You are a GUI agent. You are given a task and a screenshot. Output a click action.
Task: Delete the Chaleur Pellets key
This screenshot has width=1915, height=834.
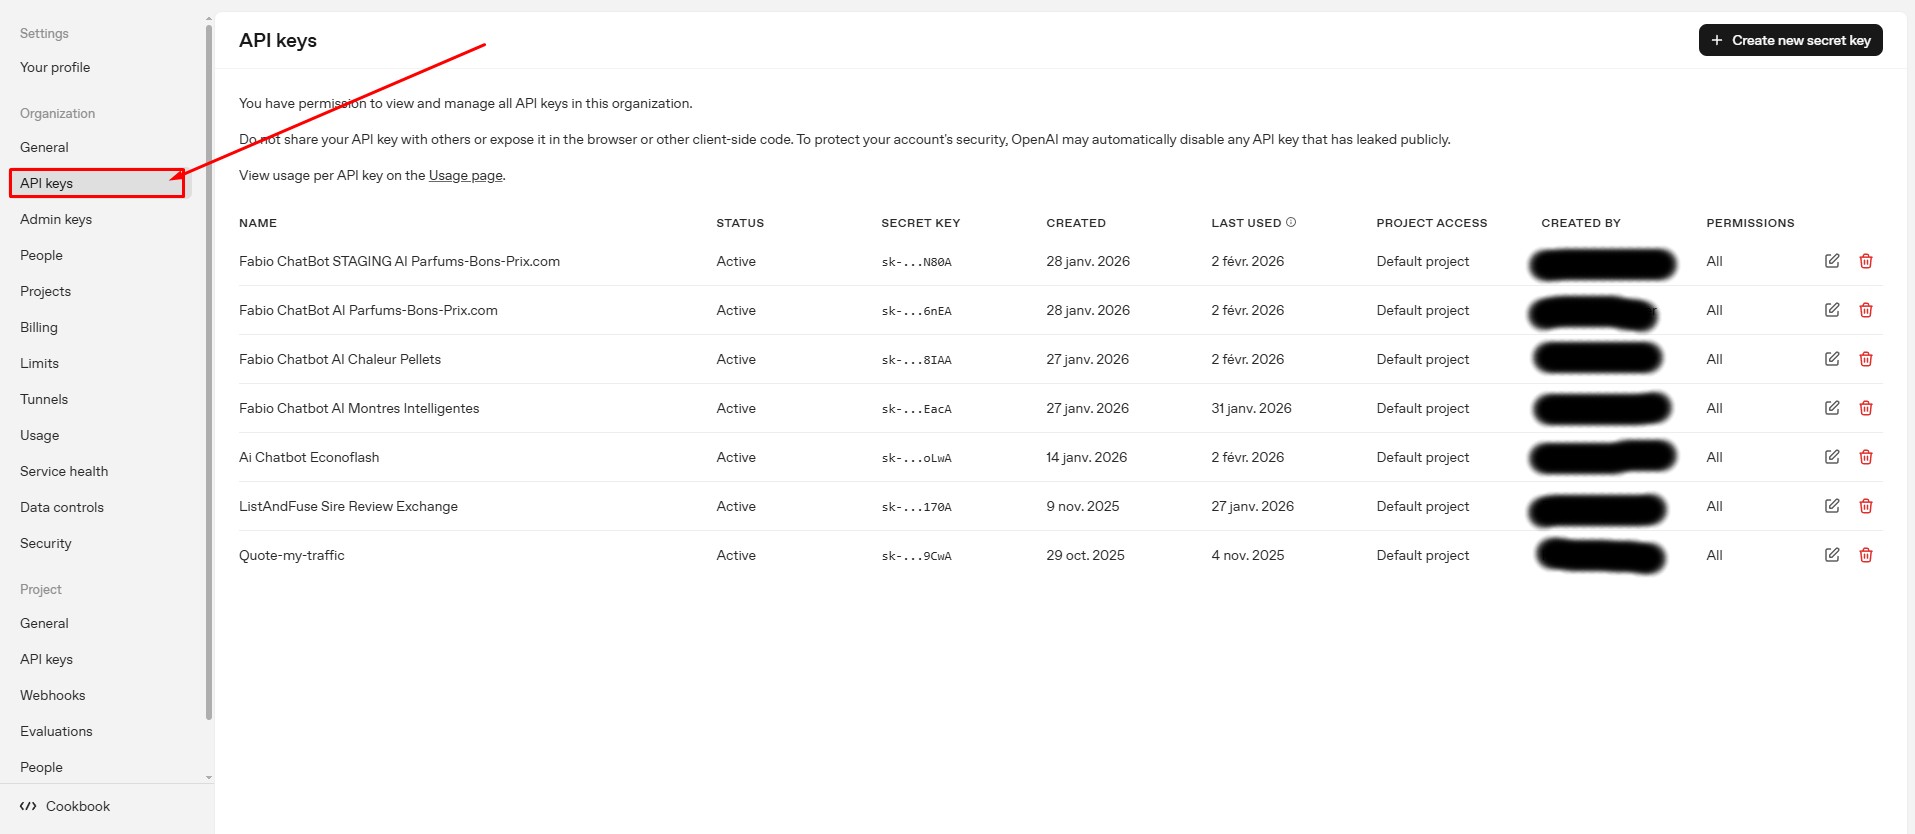pyautogui.click(x=1866, y=359)
